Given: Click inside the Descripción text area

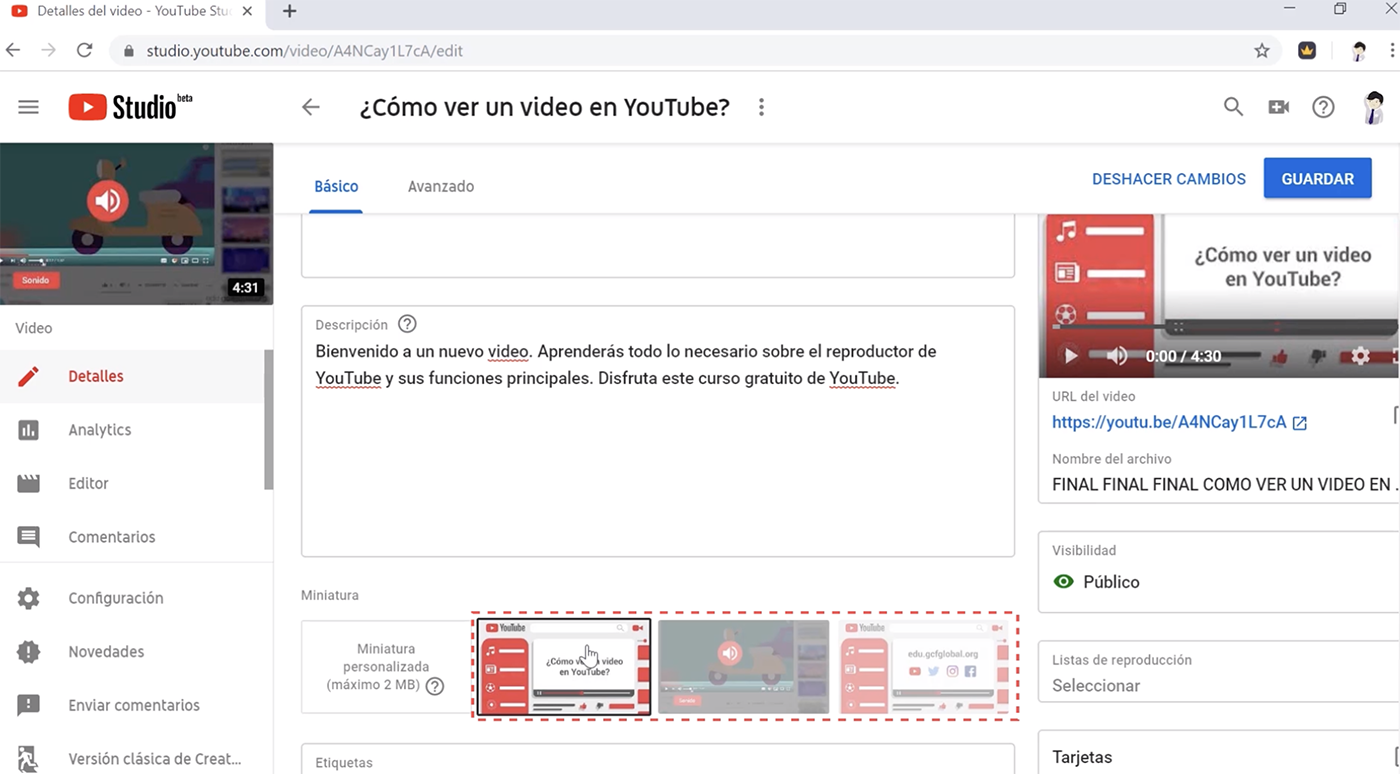Looking at the screenshot, I should [658, 431].
